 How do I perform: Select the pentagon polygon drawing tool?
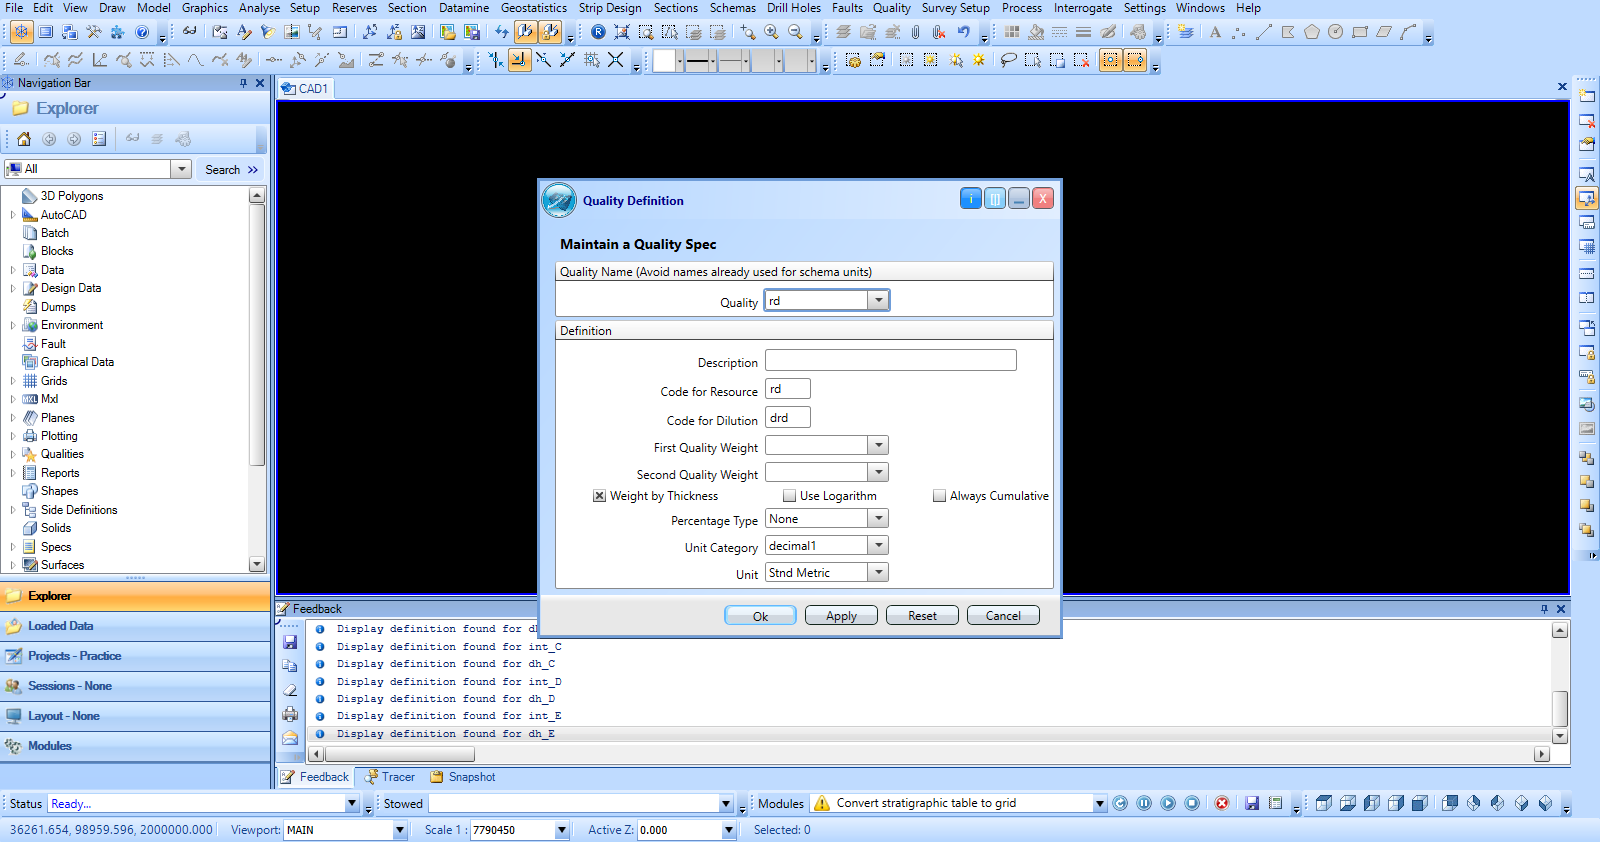click(x=1311, y=32)
